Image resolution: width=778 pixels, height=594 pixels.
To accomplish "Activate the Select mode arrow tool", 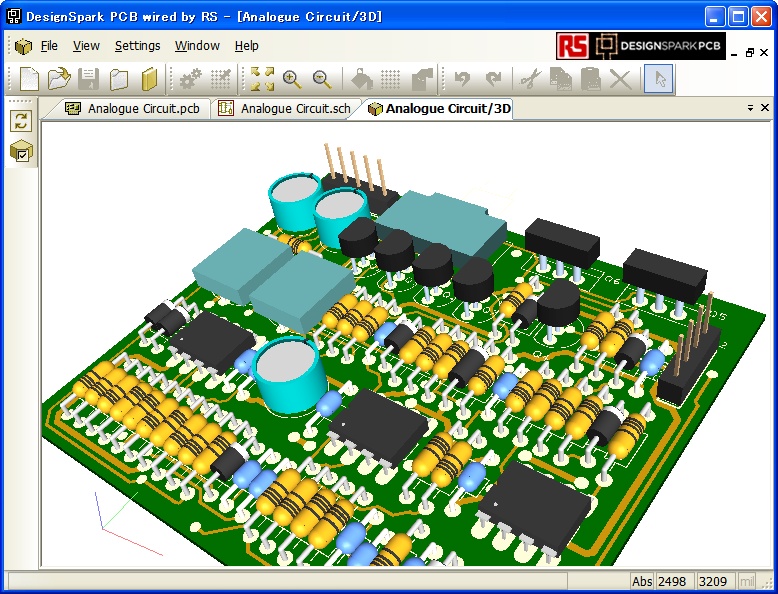I will 659,79.
